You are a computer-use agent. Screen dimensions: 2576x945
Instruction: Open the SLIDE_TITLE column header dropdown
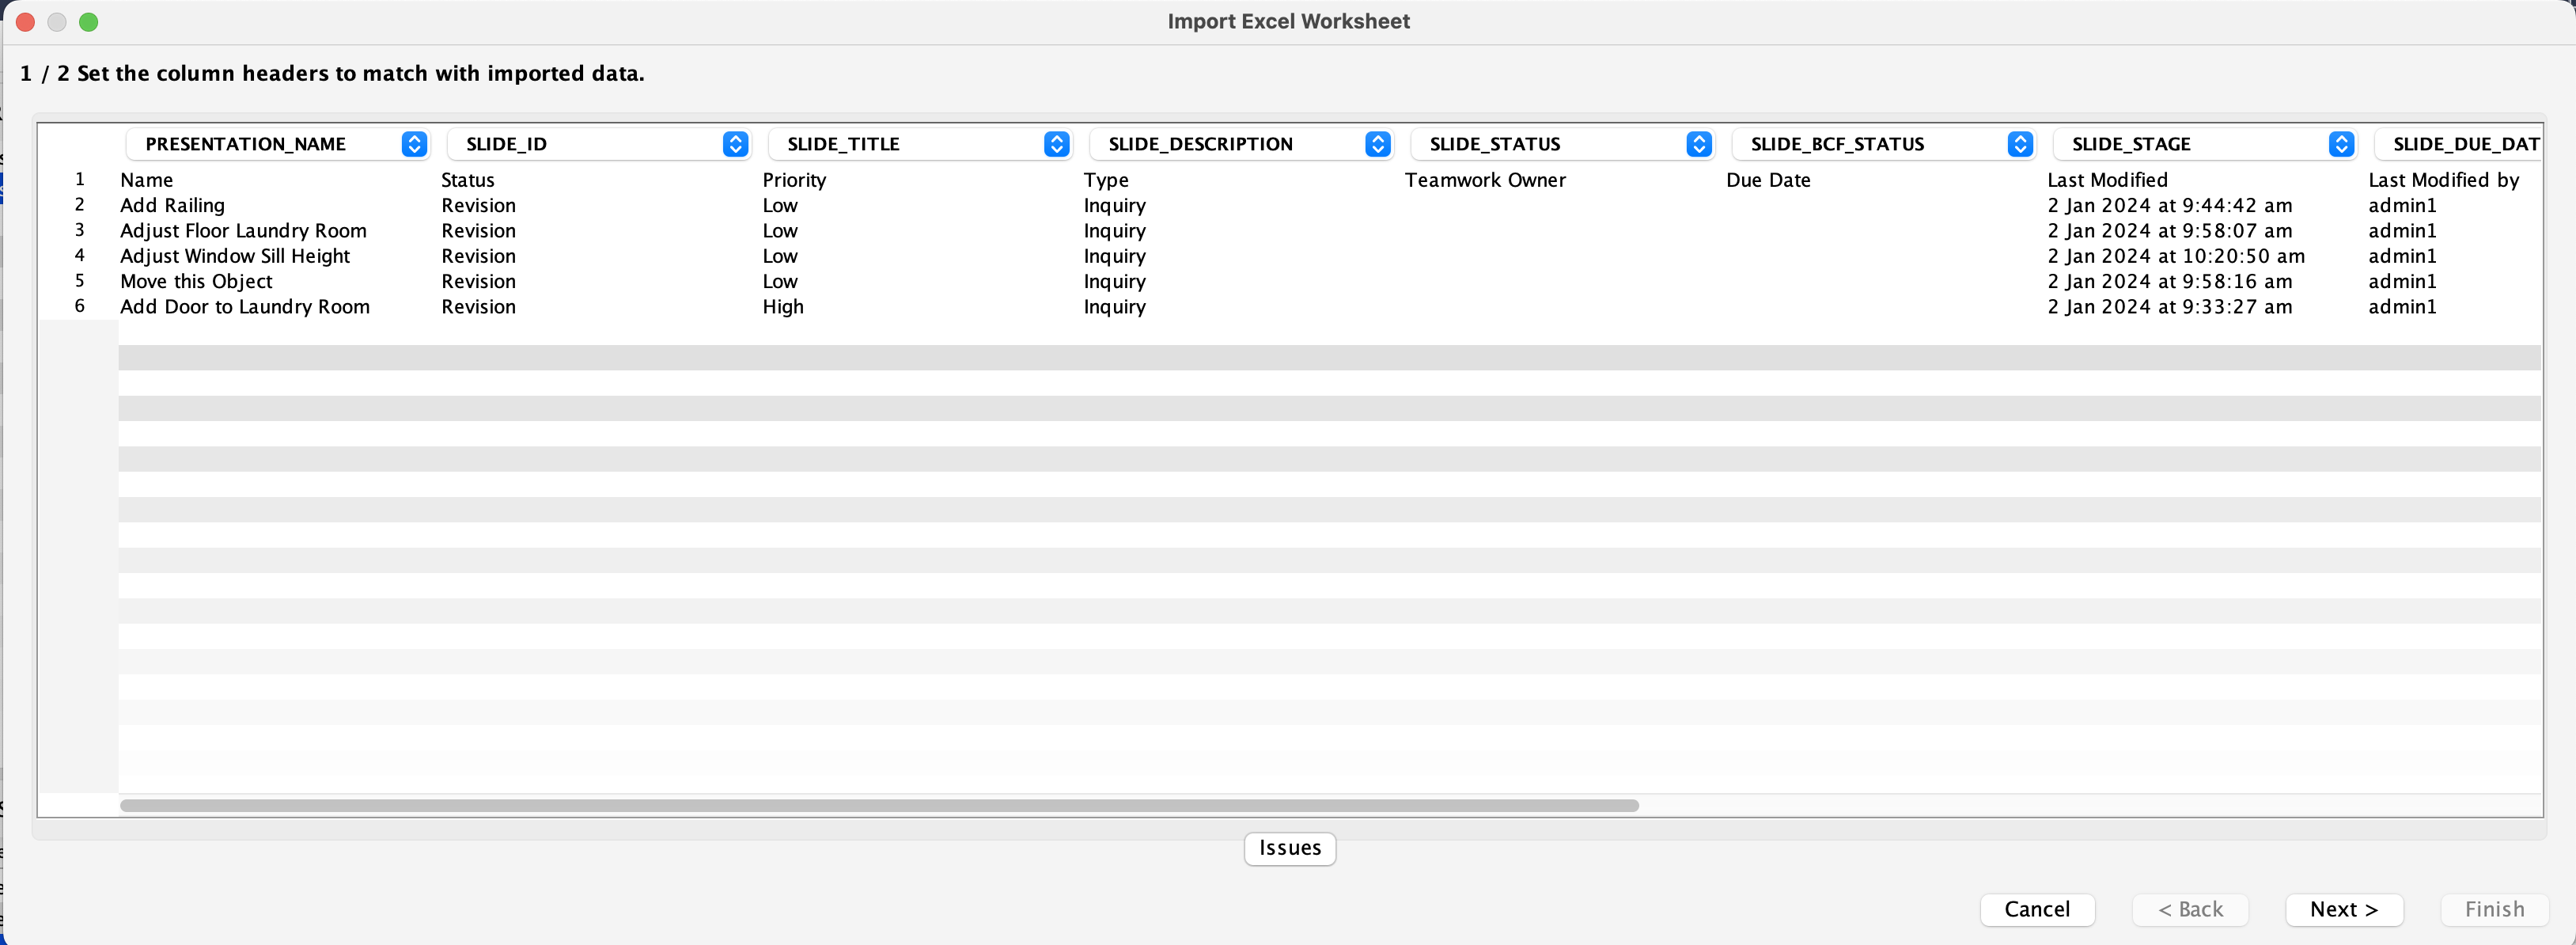point(919,144)
